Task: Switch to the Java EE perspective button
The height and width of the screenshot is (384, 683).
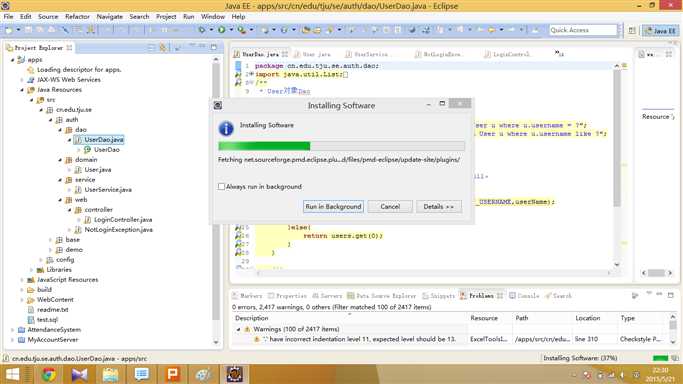Action: coord(660,30)
